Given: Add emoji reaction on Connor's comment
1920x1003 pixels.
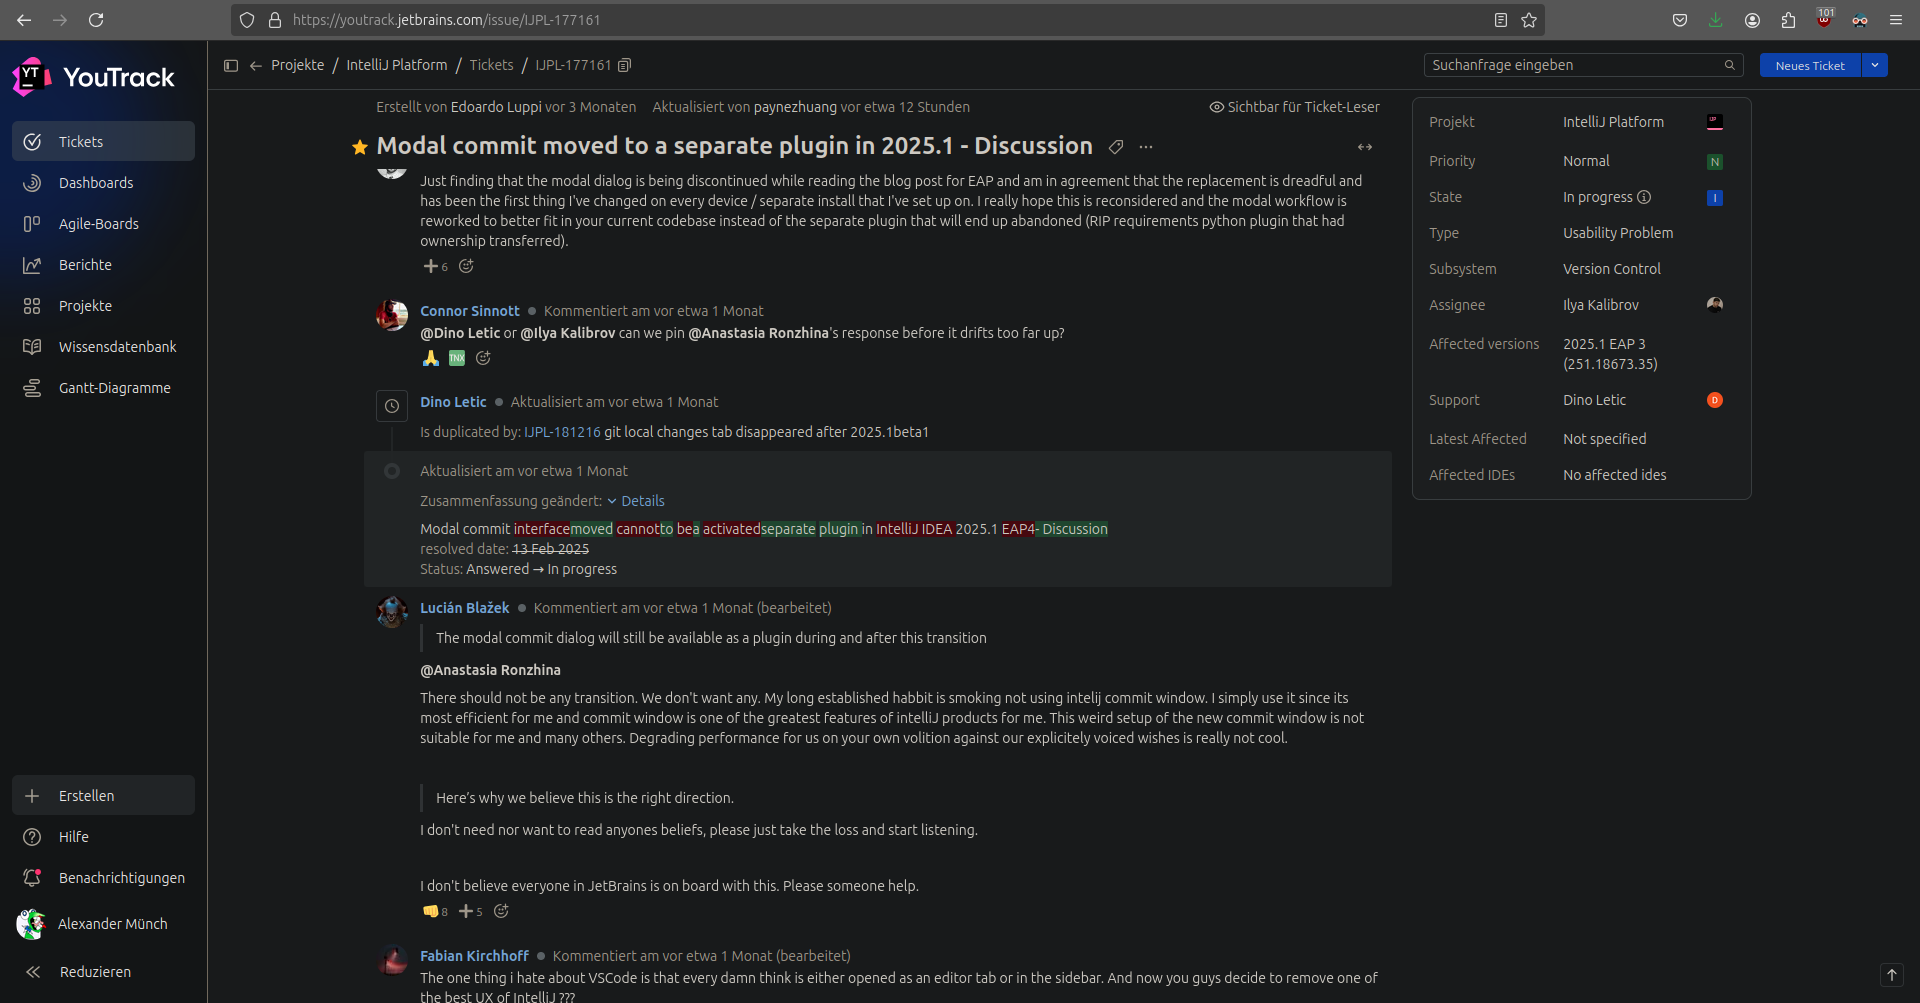Looking at the screenshot, I should (x=483, y=358).
